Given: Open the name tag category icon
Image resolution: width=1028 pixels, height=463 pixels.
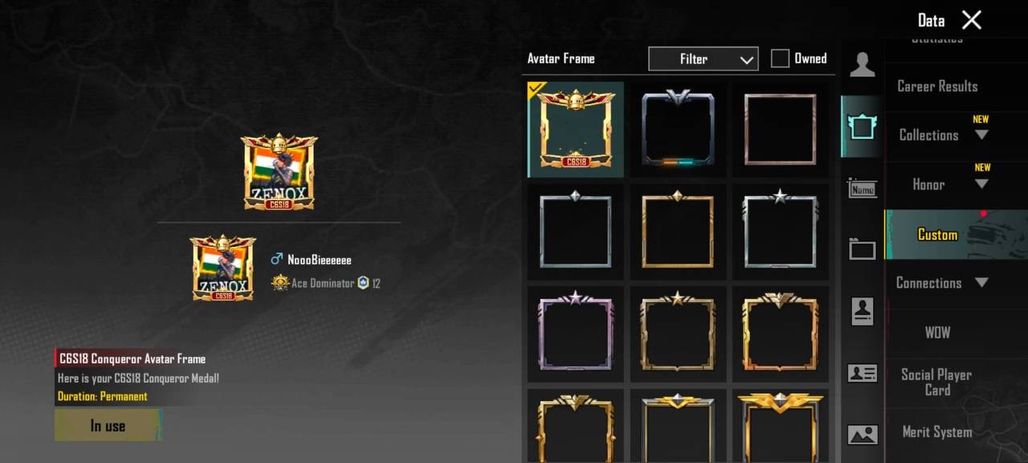Looking at the screenshot, I should tap(862, 188).
